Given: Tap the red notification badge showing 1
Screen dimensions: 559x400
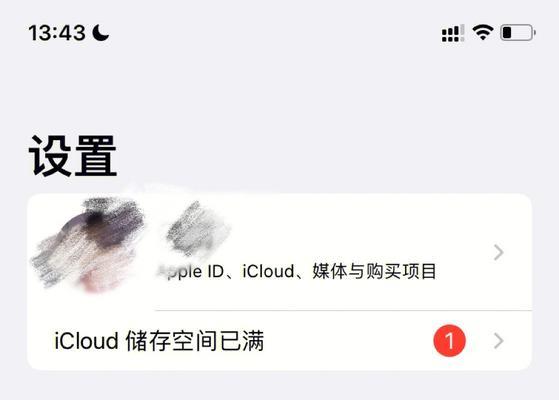Looking at the screenshot, I should 449,340.
